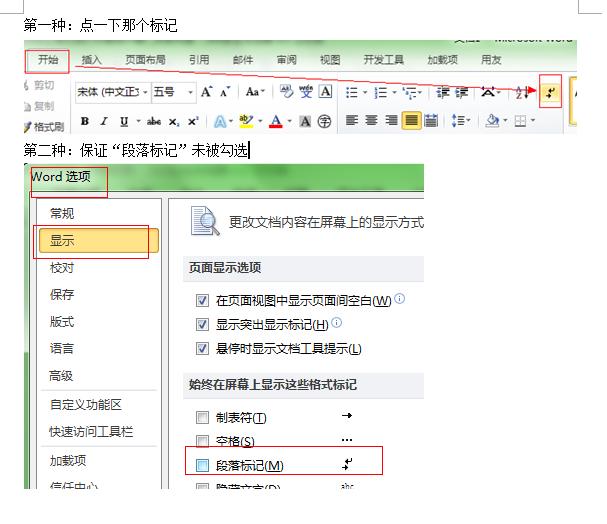The height and width of the screenshot is (524, 607).
Task: Click the red font color A button
Action: coord(276,121)
